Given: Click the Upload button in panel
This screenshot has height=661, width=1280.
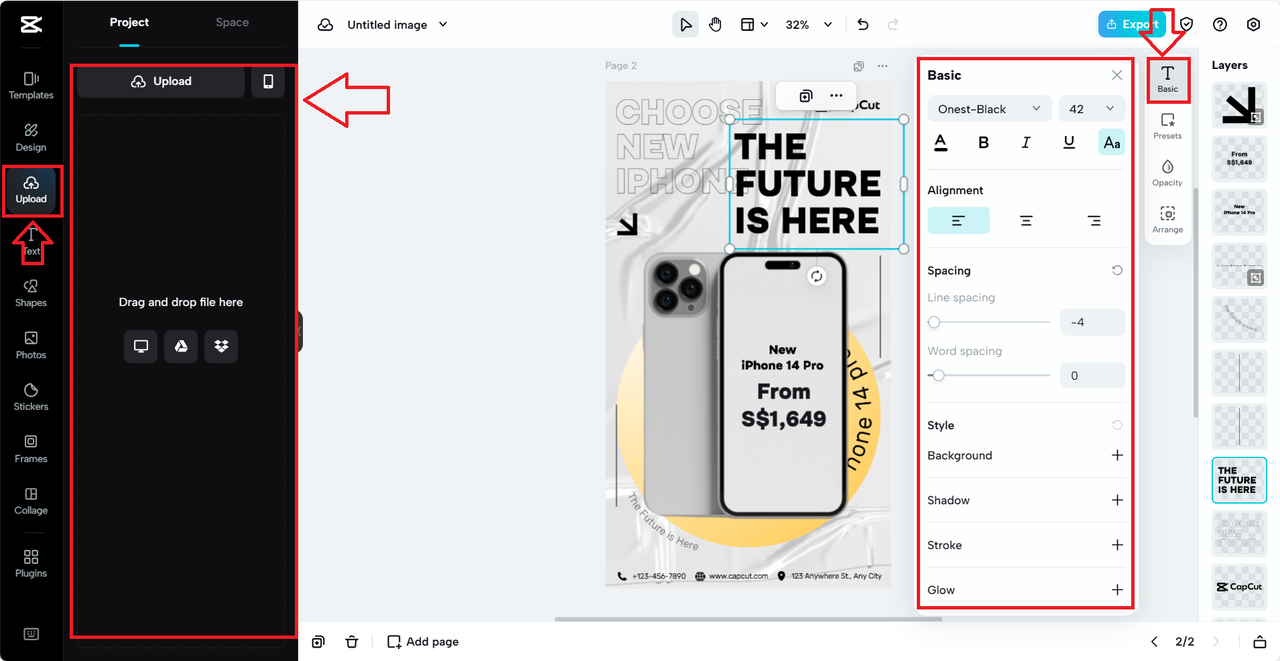Looking at the screenshot, I should pyautogui.click(x=161, y=82).
